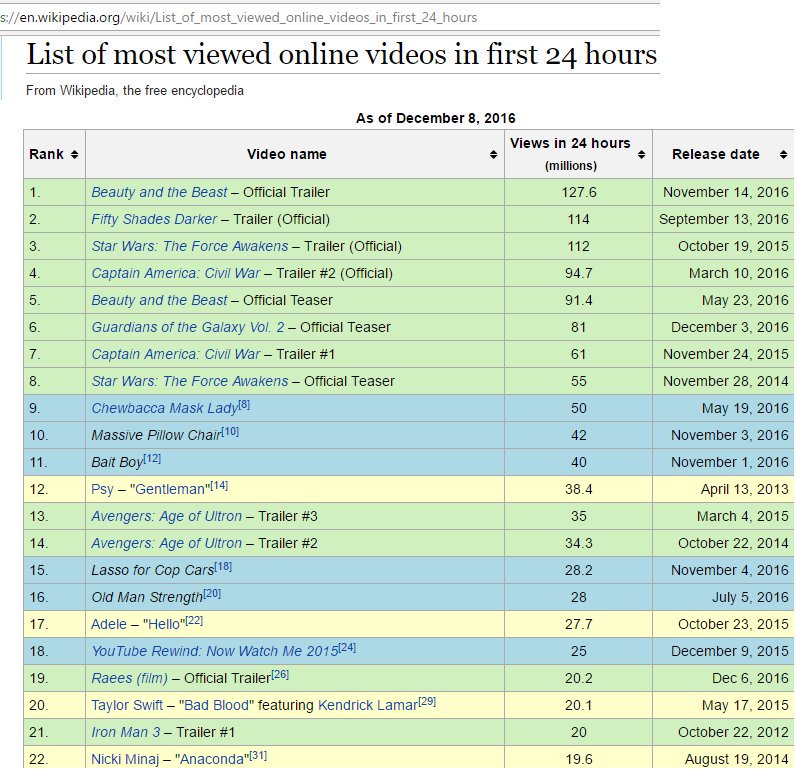The height and width of the screenshot is (773, 796).
Task: Sort by Video name column arrows
Action: (493, 154)
